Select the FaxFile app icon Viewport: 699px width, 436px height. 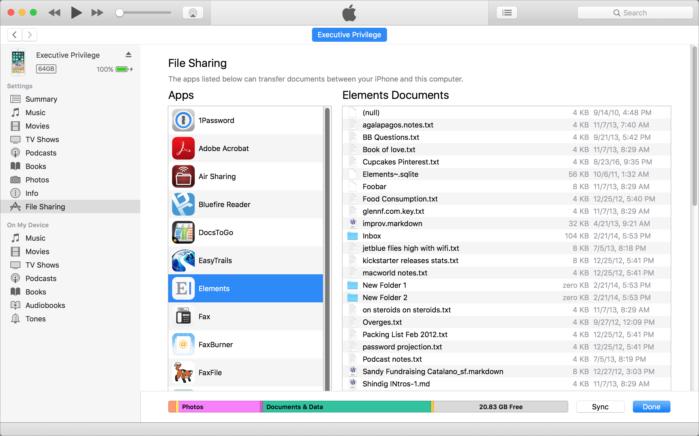point(183,372)
